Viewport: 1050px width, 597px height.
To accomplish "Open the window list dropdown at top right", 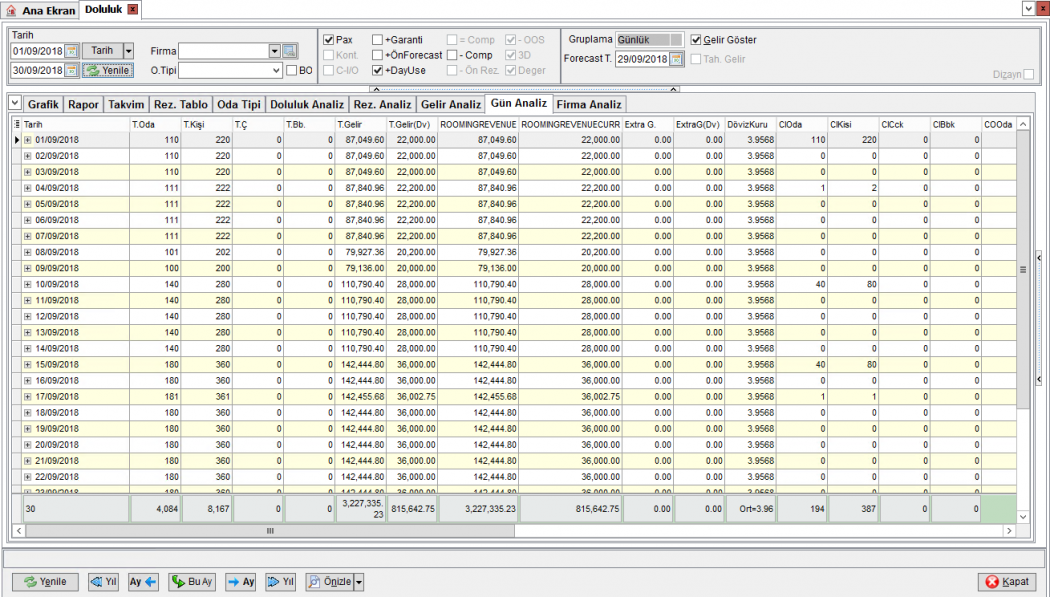I will (1029, 9).
